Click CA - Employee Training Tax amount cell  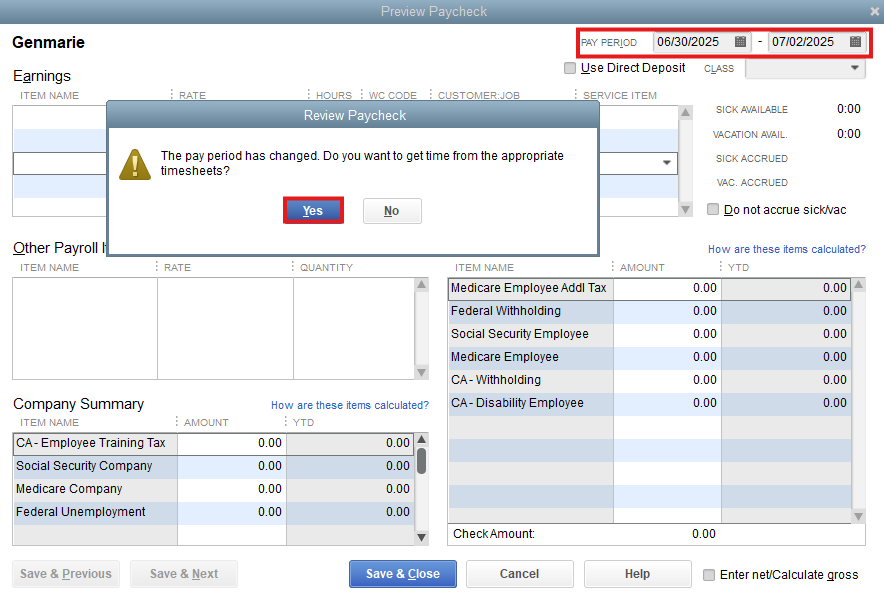coord(232,443)
